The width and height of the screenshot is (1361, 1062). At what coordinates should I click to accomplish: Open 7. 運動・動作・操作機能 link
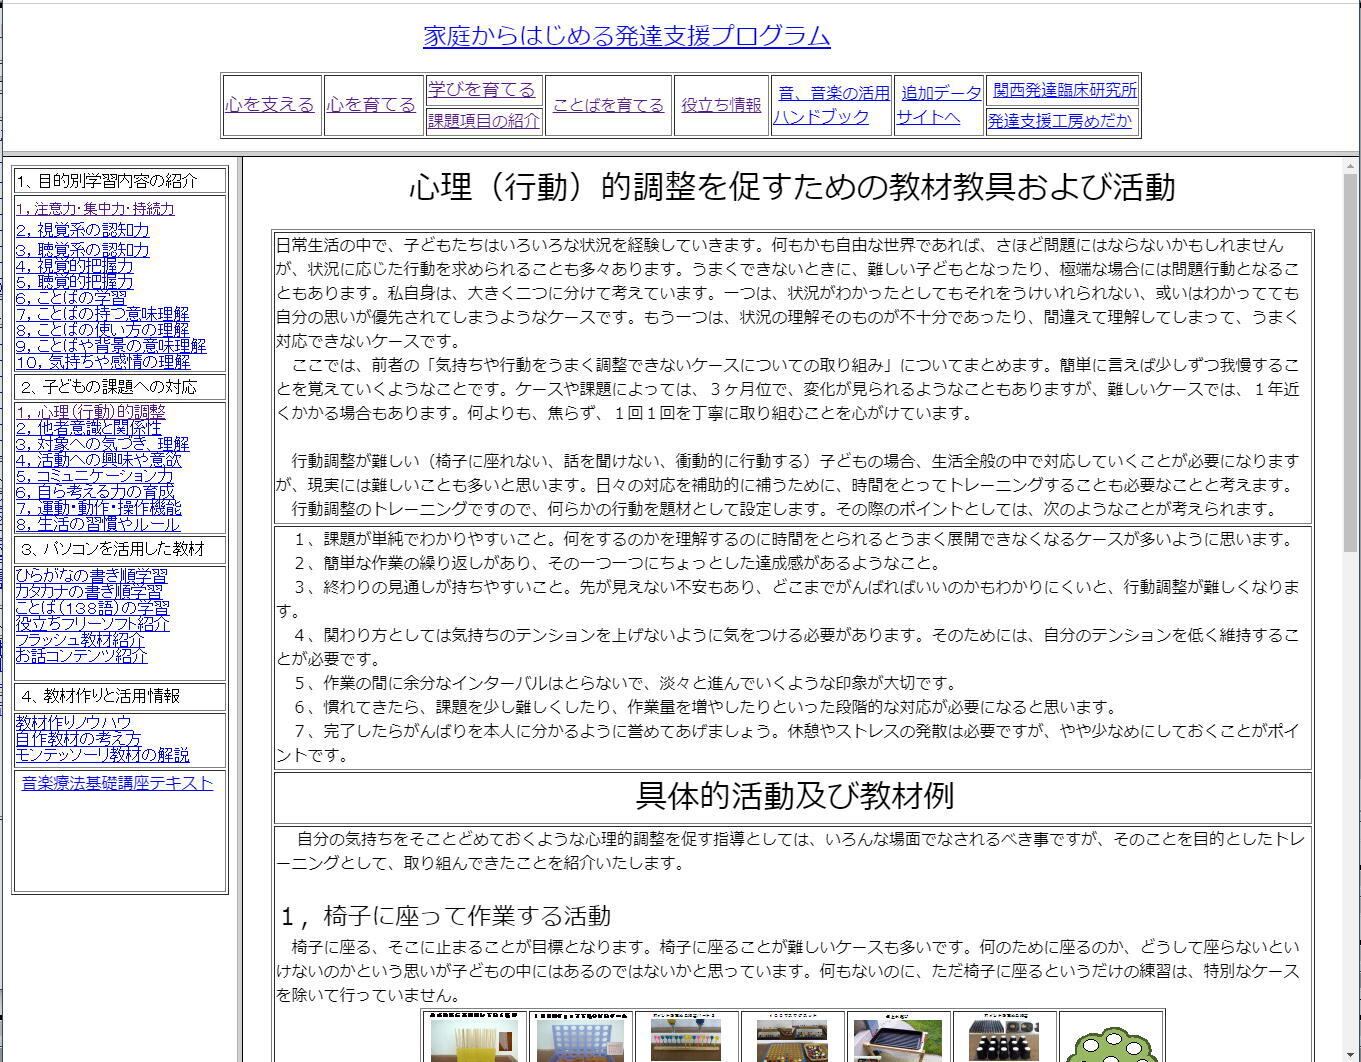(x=98, y=508)
